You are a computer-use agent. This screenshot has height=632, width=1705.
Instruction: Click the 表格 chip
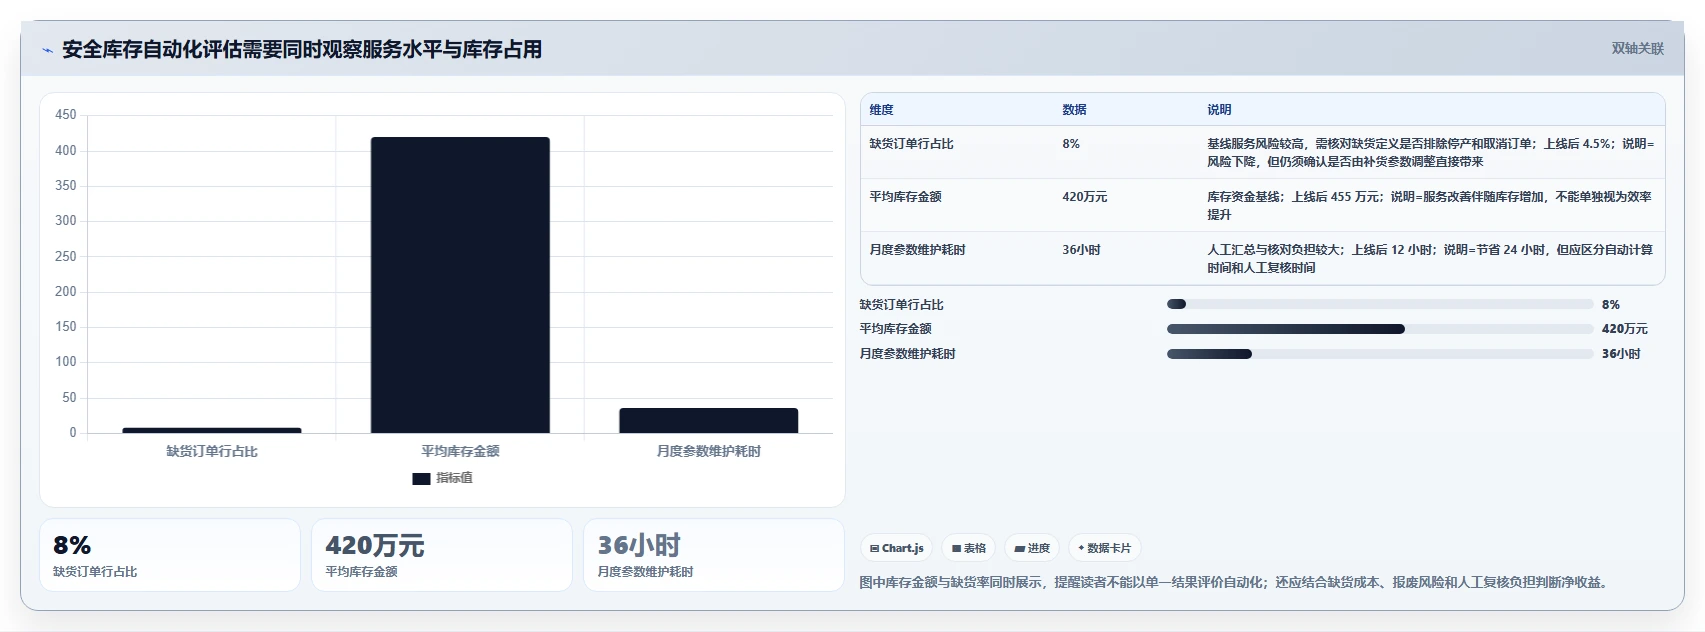969,548
